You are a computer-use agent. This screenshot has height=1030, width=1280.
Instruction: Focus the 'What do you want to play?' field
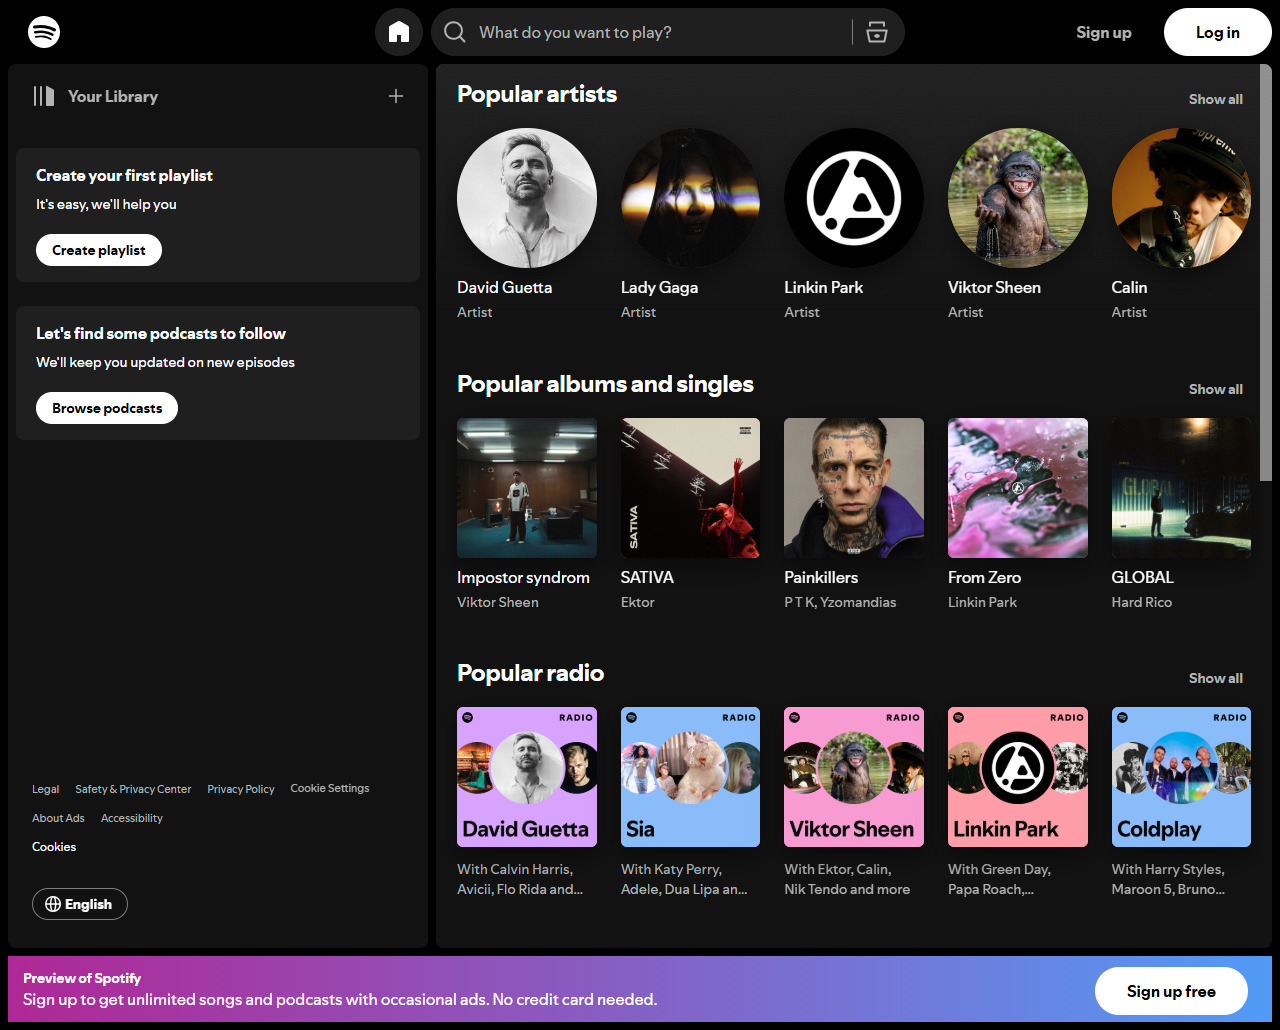click(668, 32)
